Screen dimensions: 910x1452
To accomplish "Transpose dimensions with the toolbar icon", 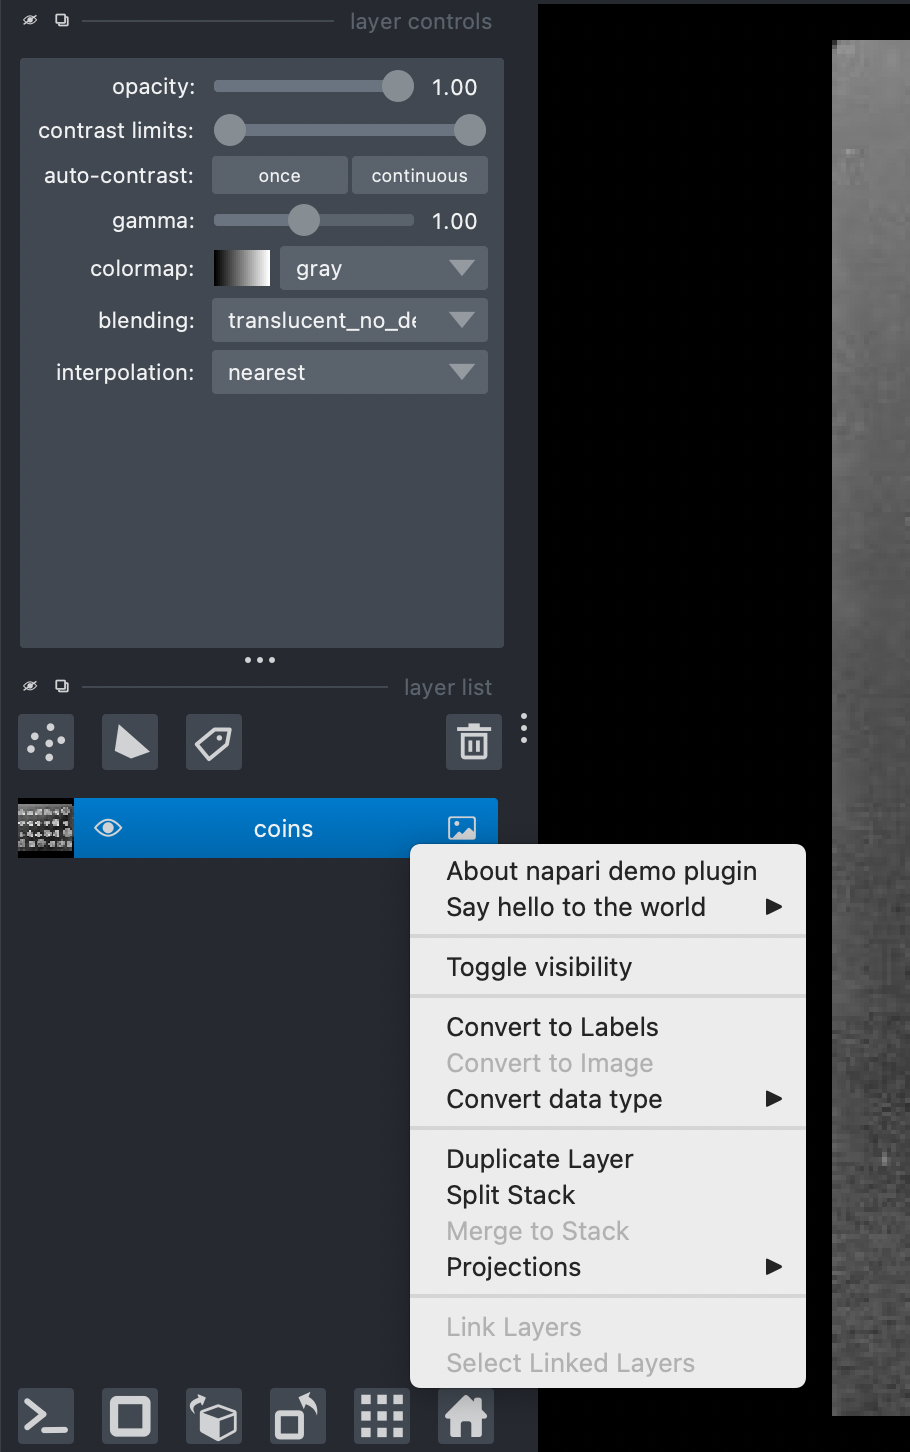I will [x=297, y=1416].
